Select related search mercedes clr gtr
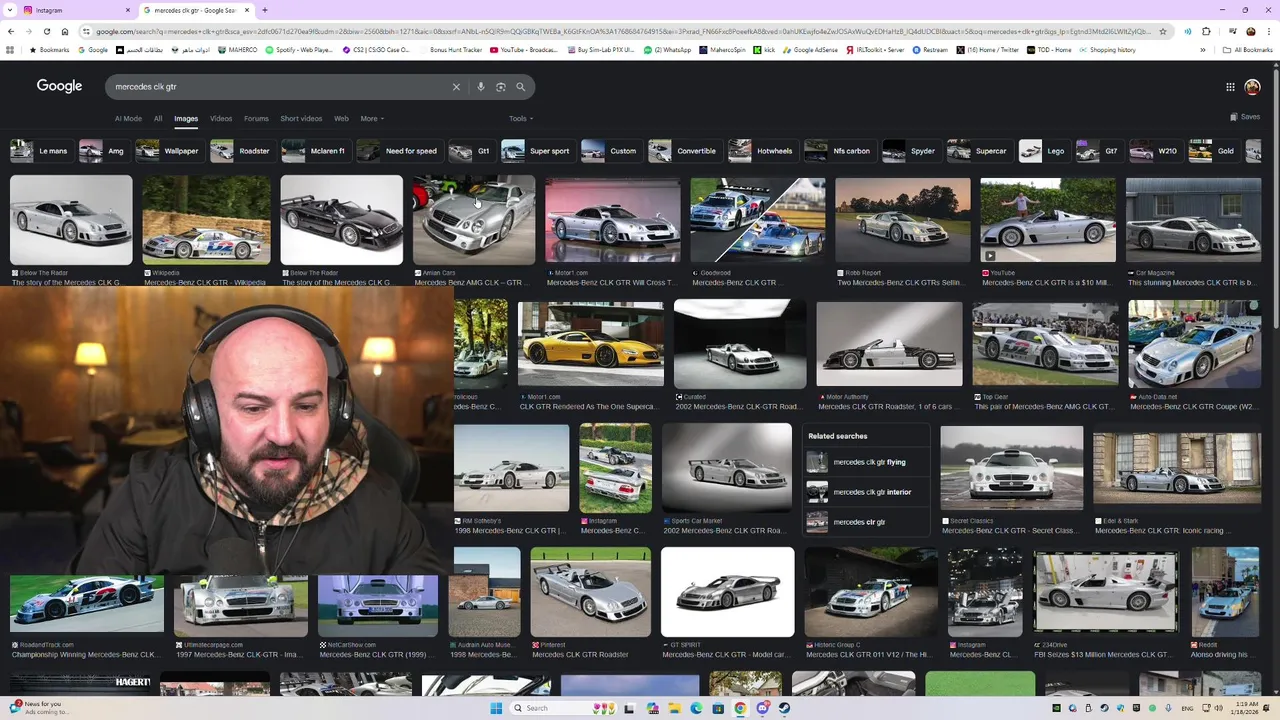The image size is (1280, 720). click(867, 522)
